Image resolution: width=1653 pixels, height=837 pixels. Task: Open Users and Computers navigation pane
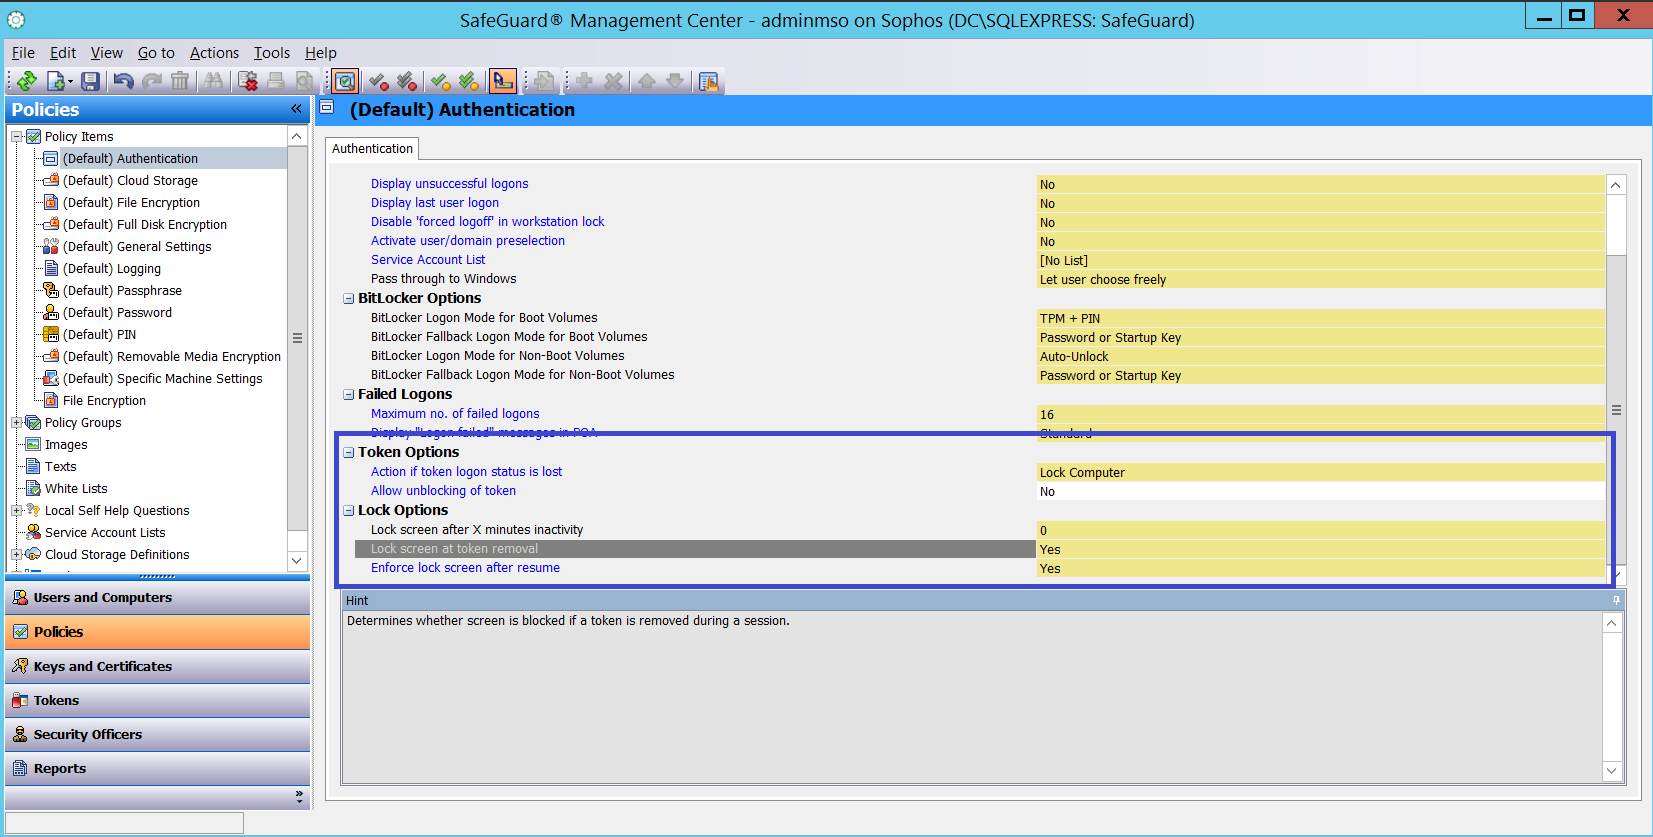(158, 598)
